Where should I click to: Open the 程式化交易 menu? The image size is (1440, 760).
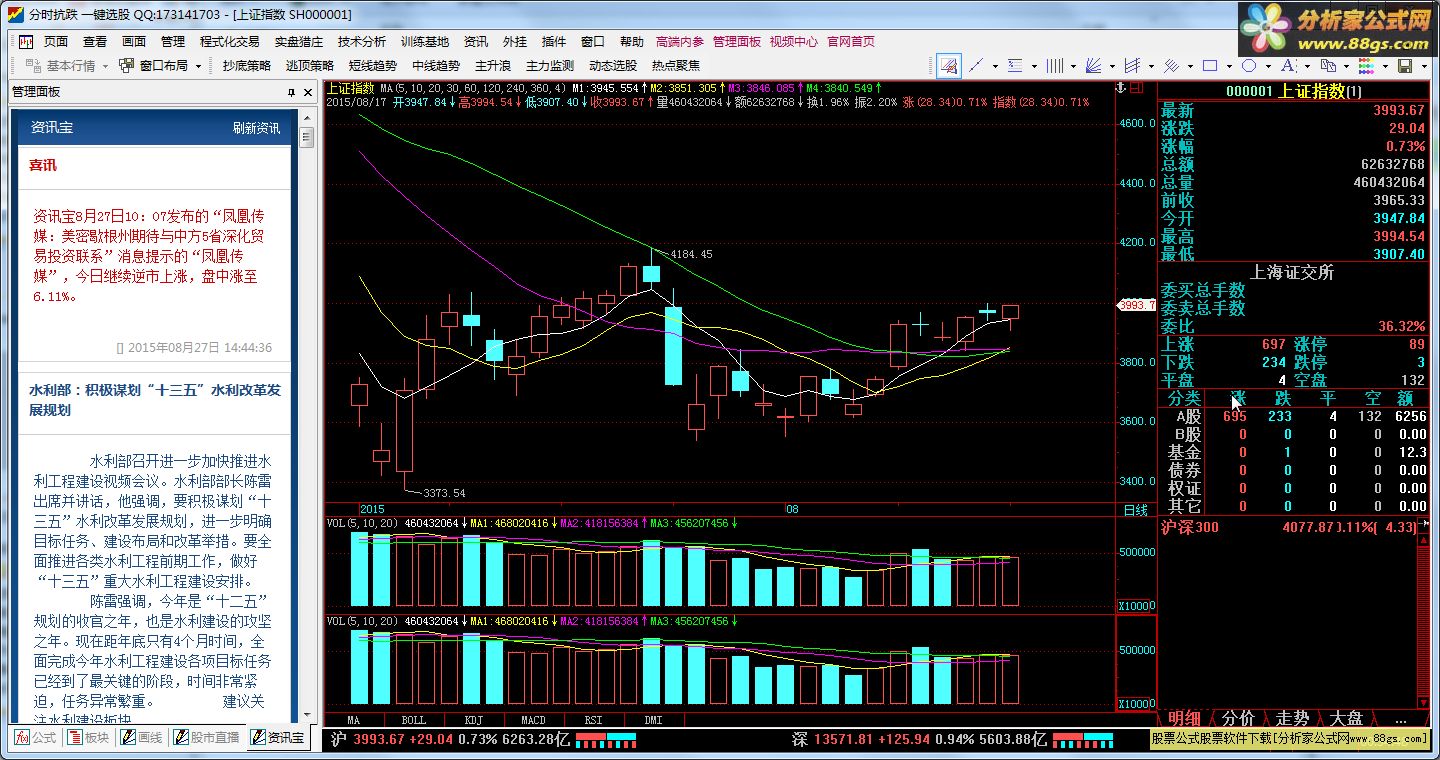click(x=229, y=42)
